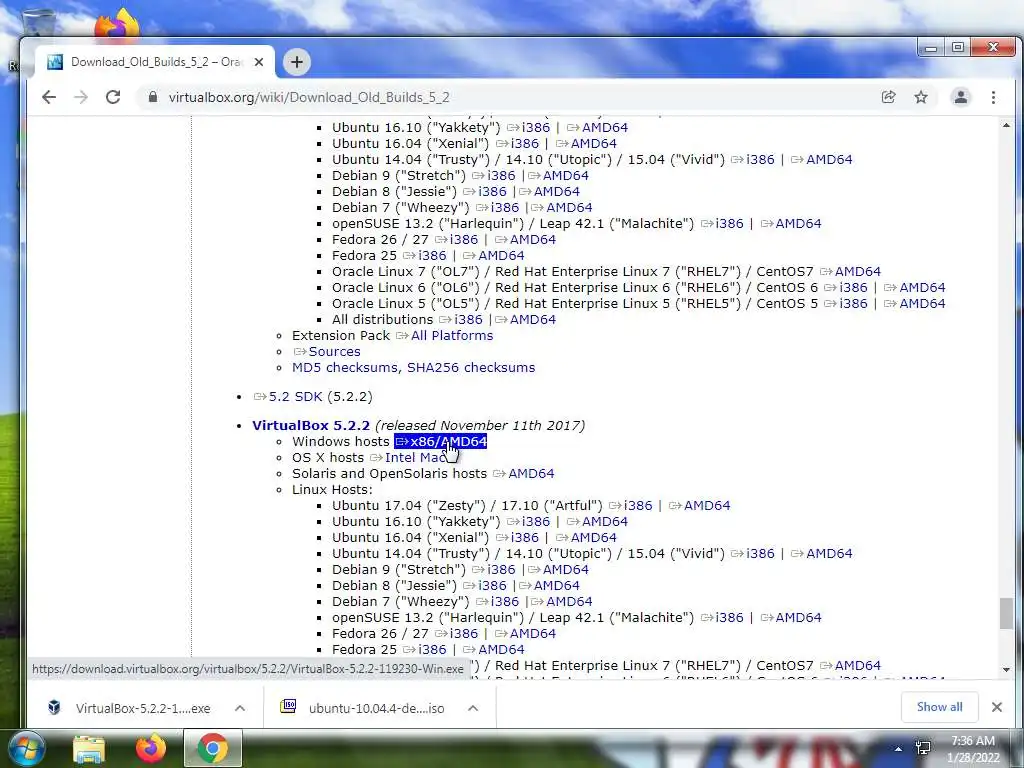Open Firefox desktop shortcut icon

click(116, 25)
